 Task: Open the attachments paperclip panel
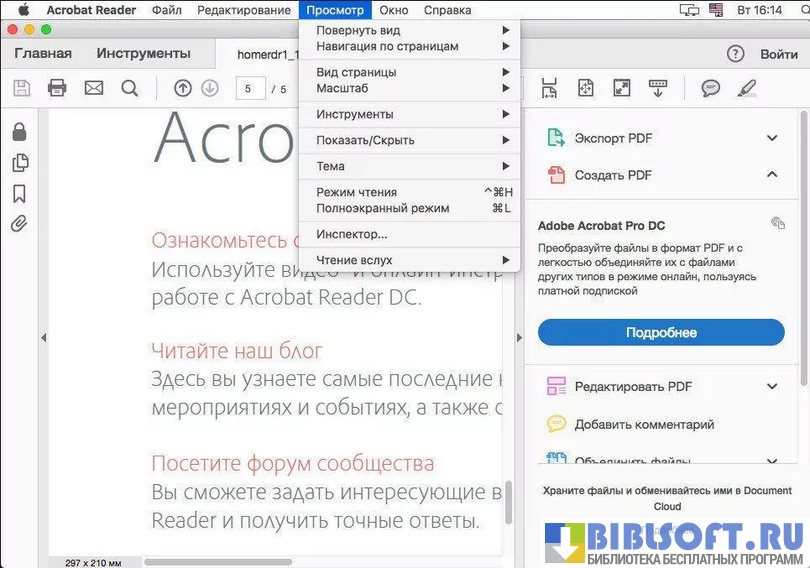[x=19, y=224]
